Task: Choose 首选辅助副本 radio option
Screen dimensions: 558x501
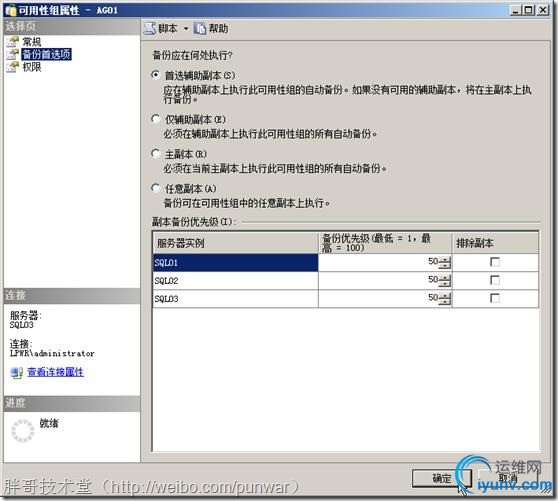Action: [156, 75]
